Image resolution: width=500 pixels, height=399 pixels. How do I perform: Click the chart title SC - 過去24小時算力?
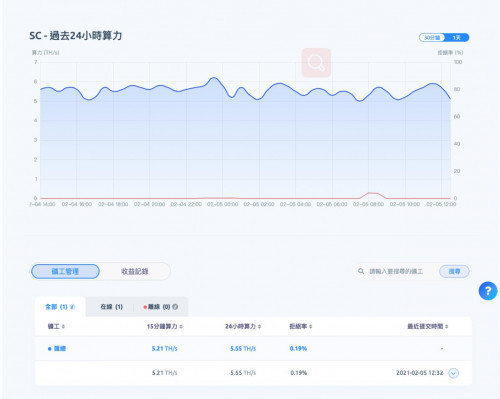click(76, 36)
